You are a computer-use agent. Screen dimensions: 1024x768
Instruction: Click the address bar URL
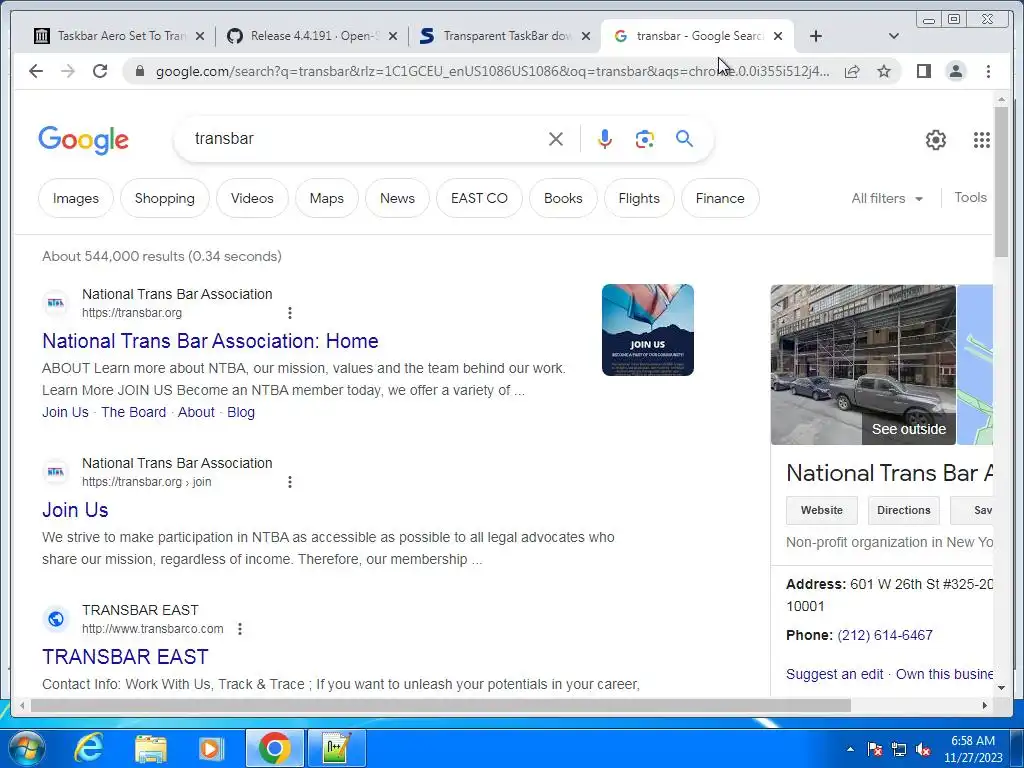(493, 71)
